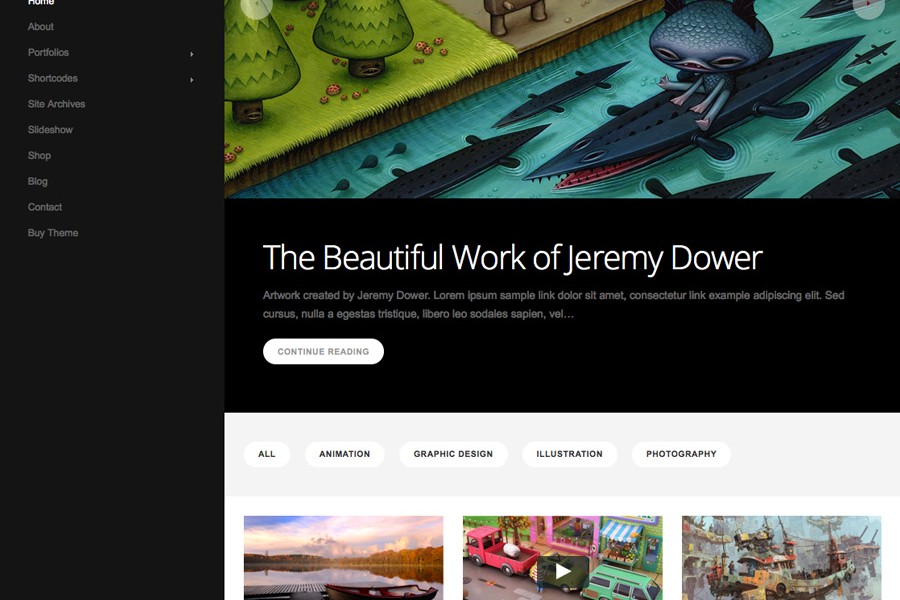Viewport: 900px width, 600px height.
Task: Visit the Shop page
Action: point(39,156)
